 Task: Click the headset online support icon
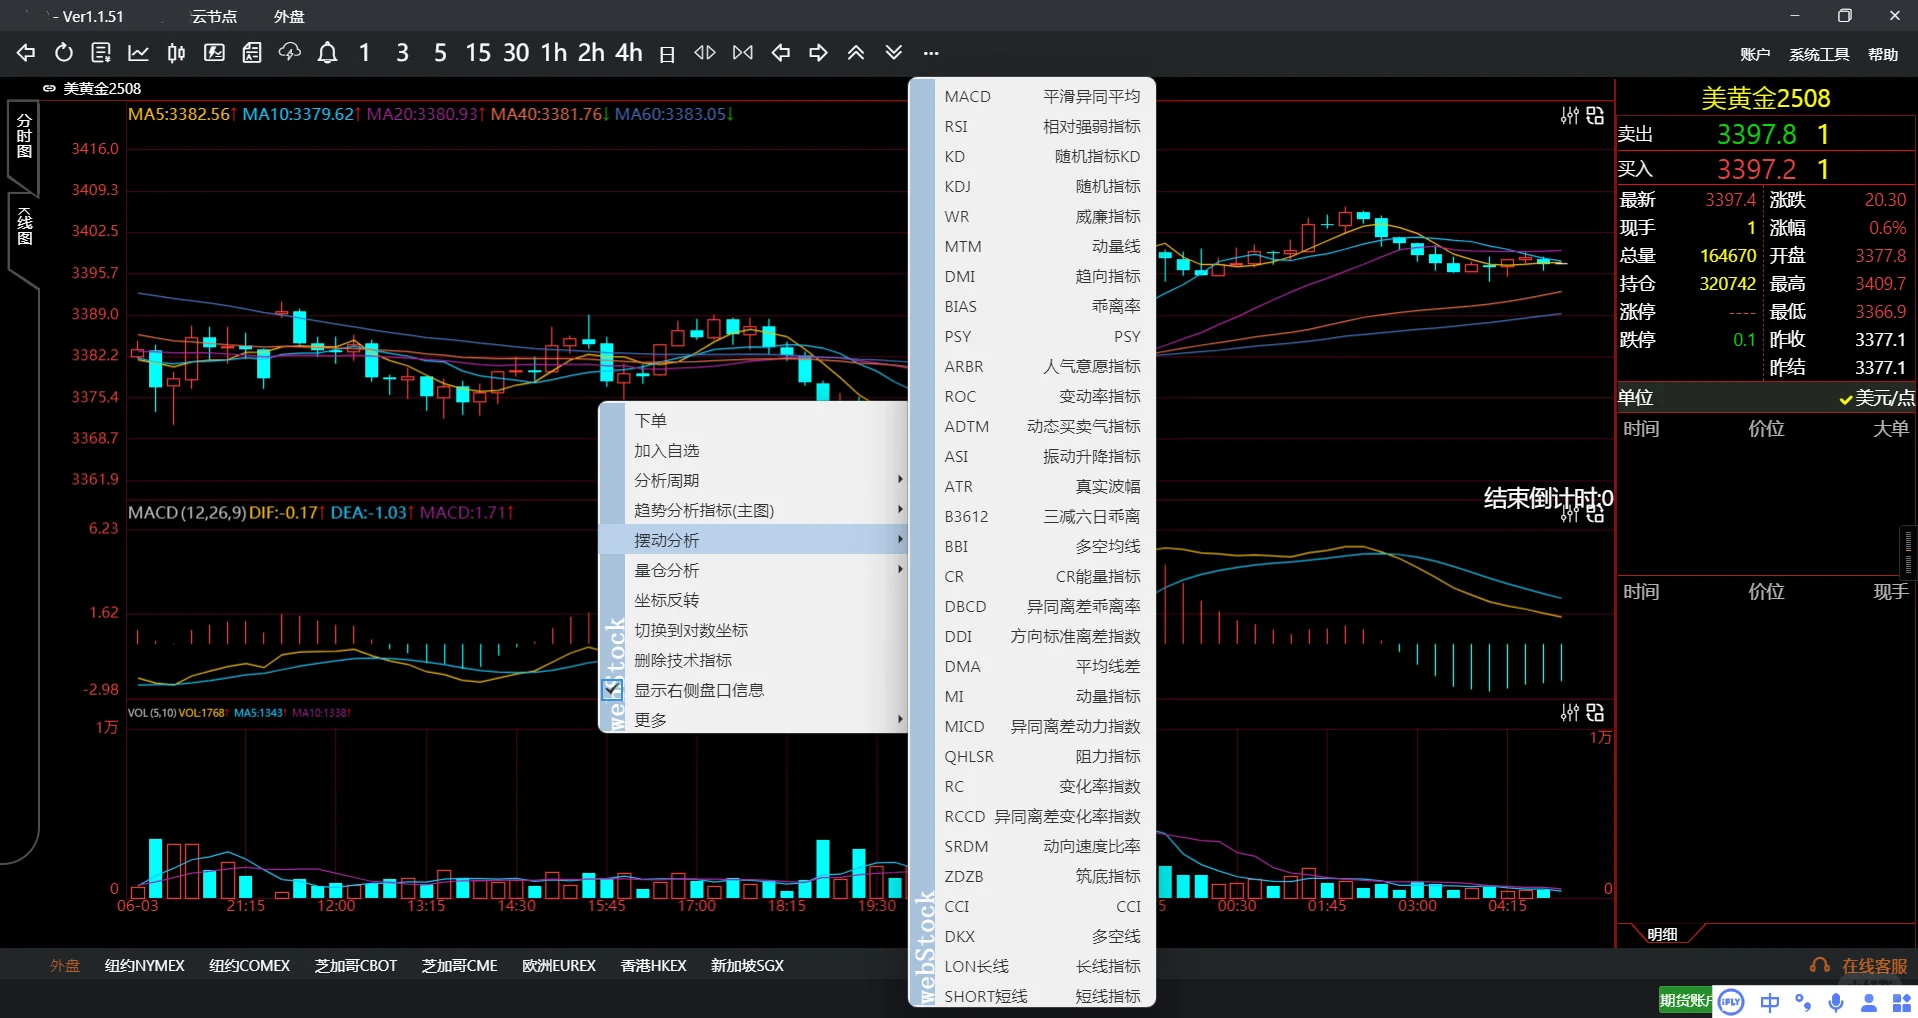coord(1820,966)
